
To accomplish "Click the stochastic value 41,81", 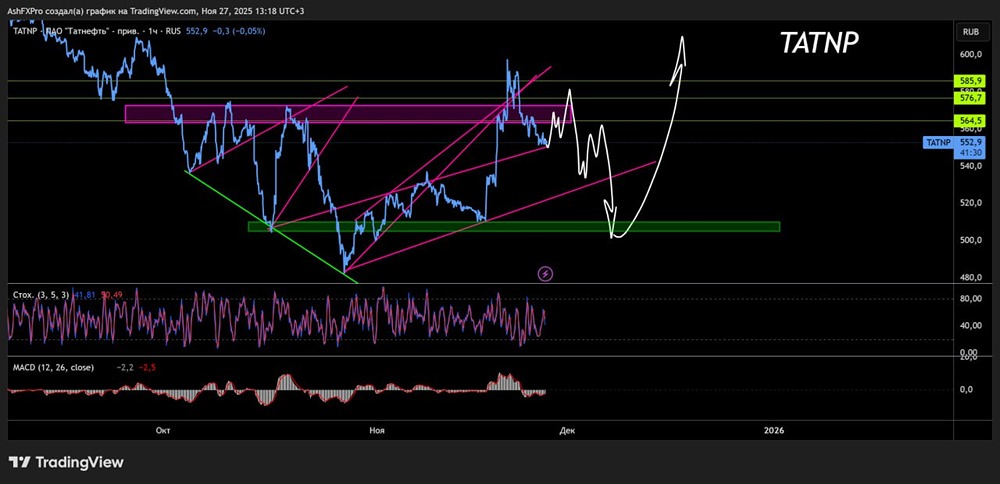I will tap(85, 295).
